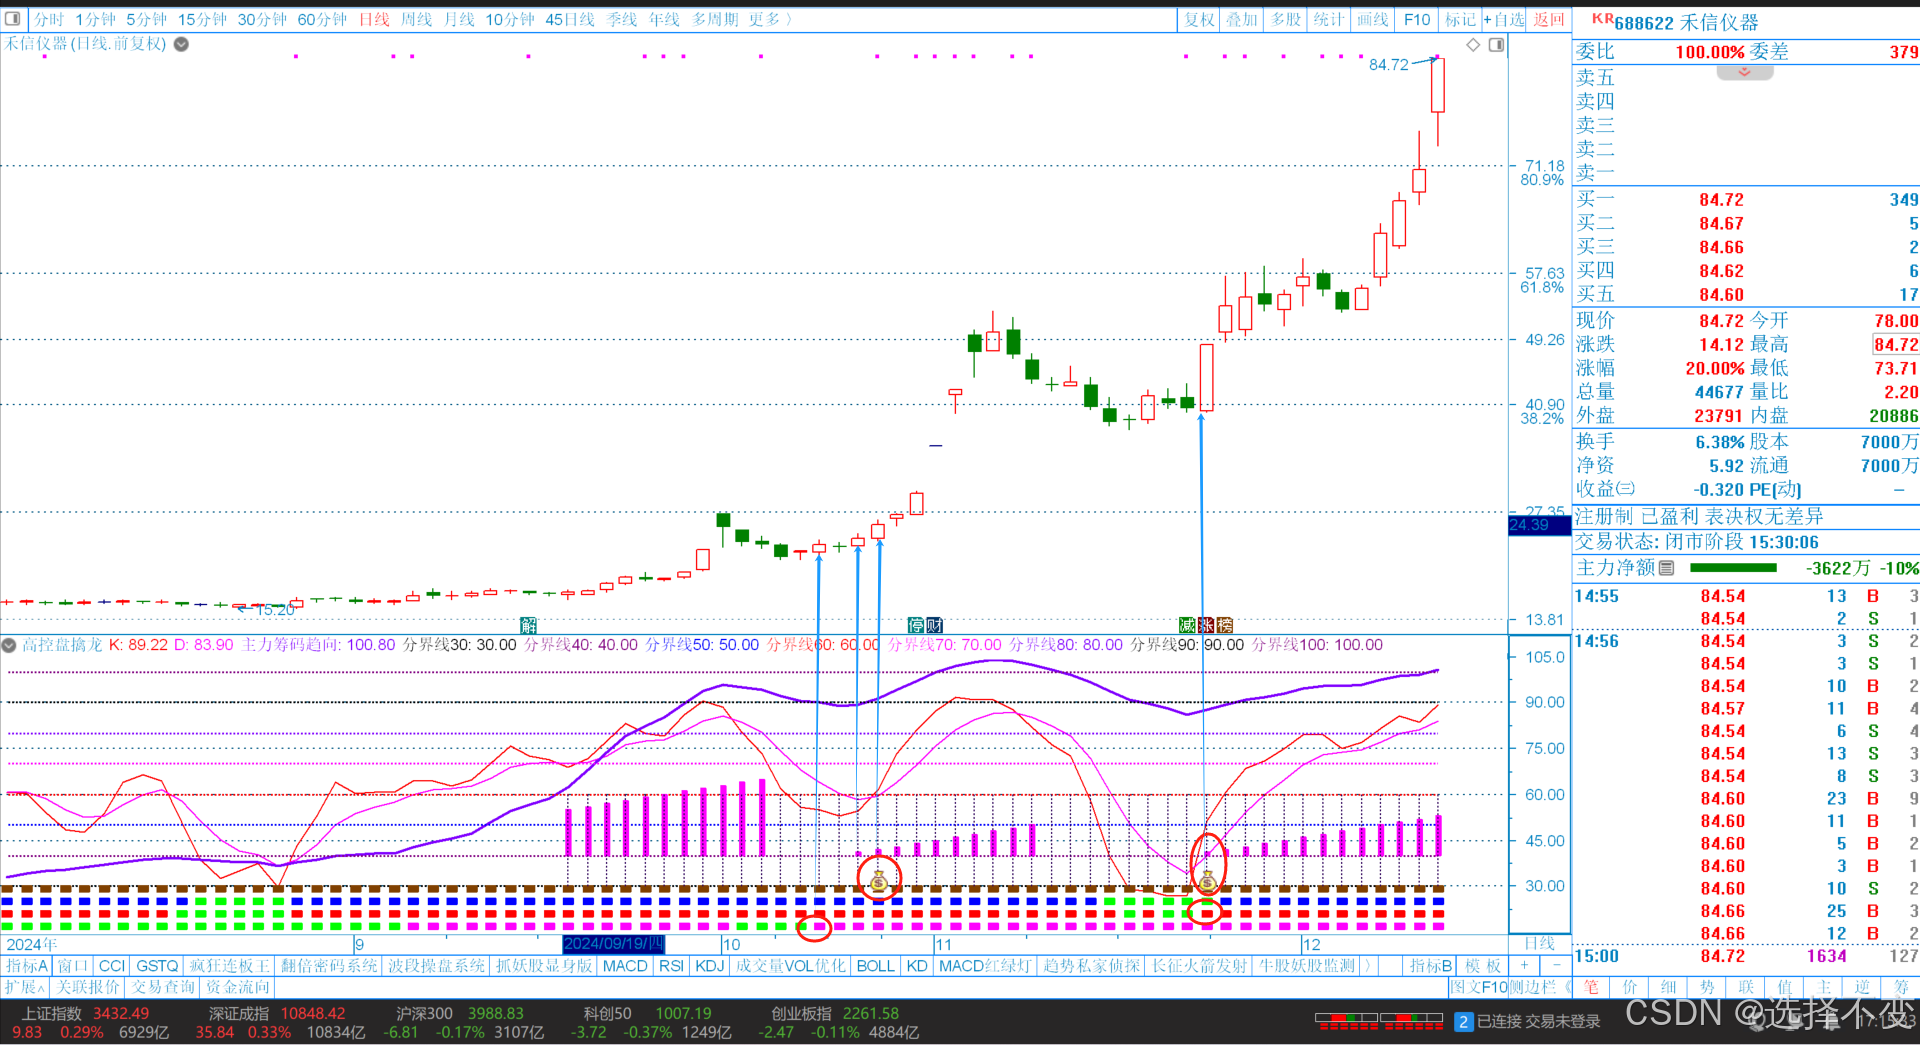Expand the 扩展 panel

click(24, 987)
